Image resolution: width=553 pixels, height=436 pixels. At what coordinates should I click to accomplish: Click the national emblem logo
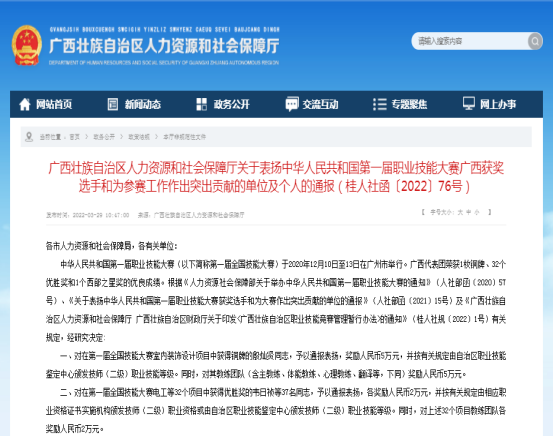click(26, 45)
